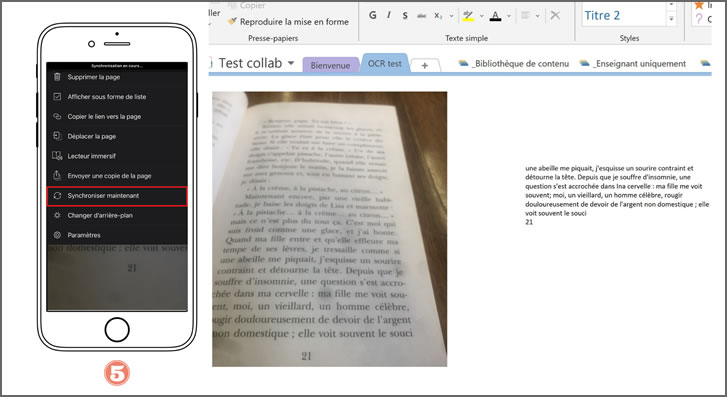Tap Copier le lien vers la page
Screen dimensions: 727x397
coord(117,116)
